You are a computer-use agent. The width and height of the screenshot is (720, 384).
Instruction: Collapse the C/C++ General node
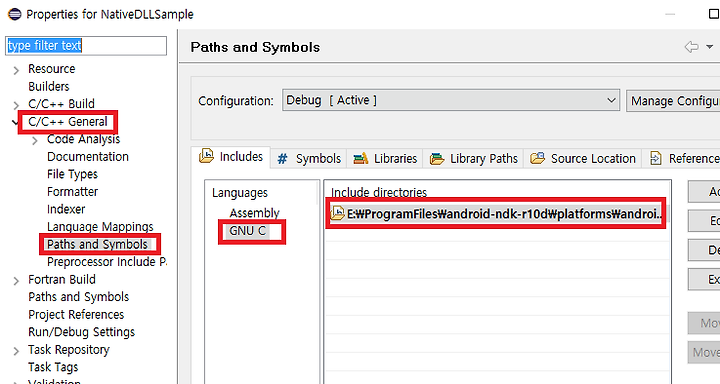(15, 122)
